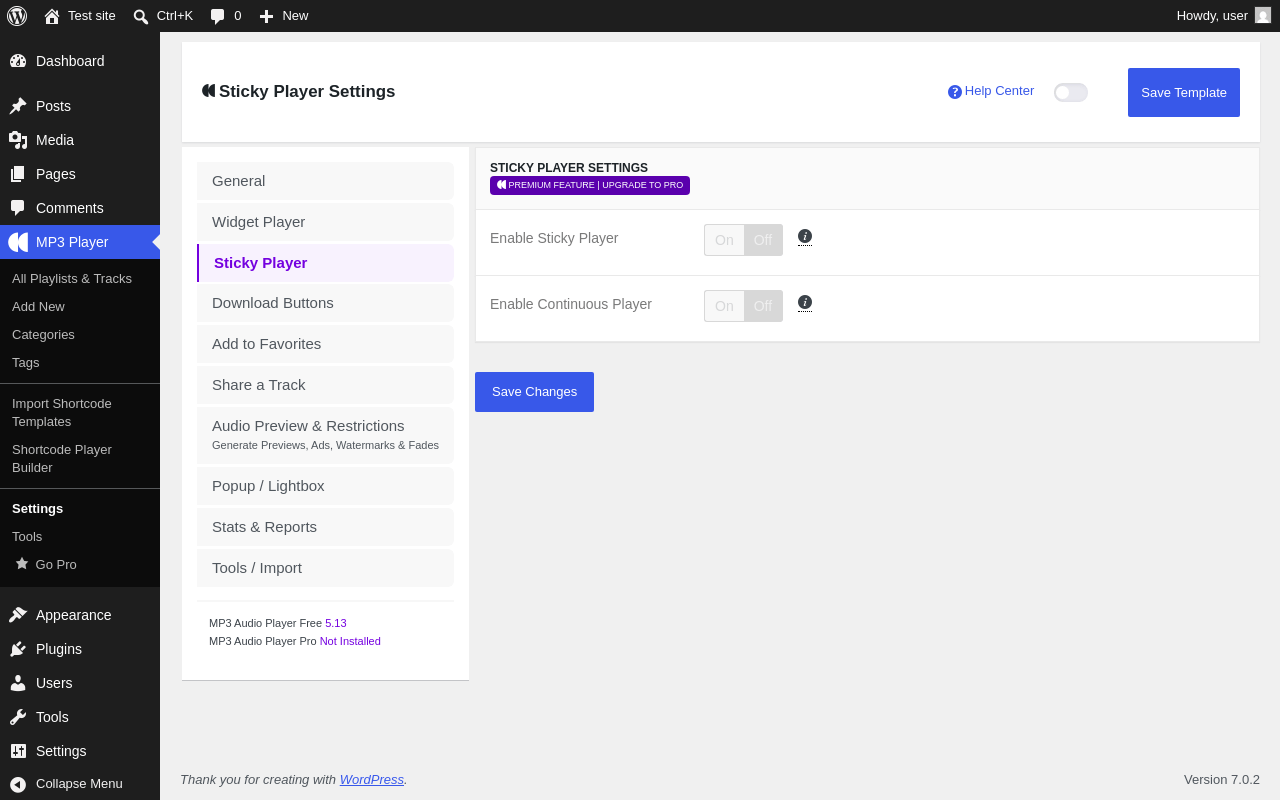Open Audio Preview & Restrictions tab
The image size is (1280, 800).
click(325, 435)
